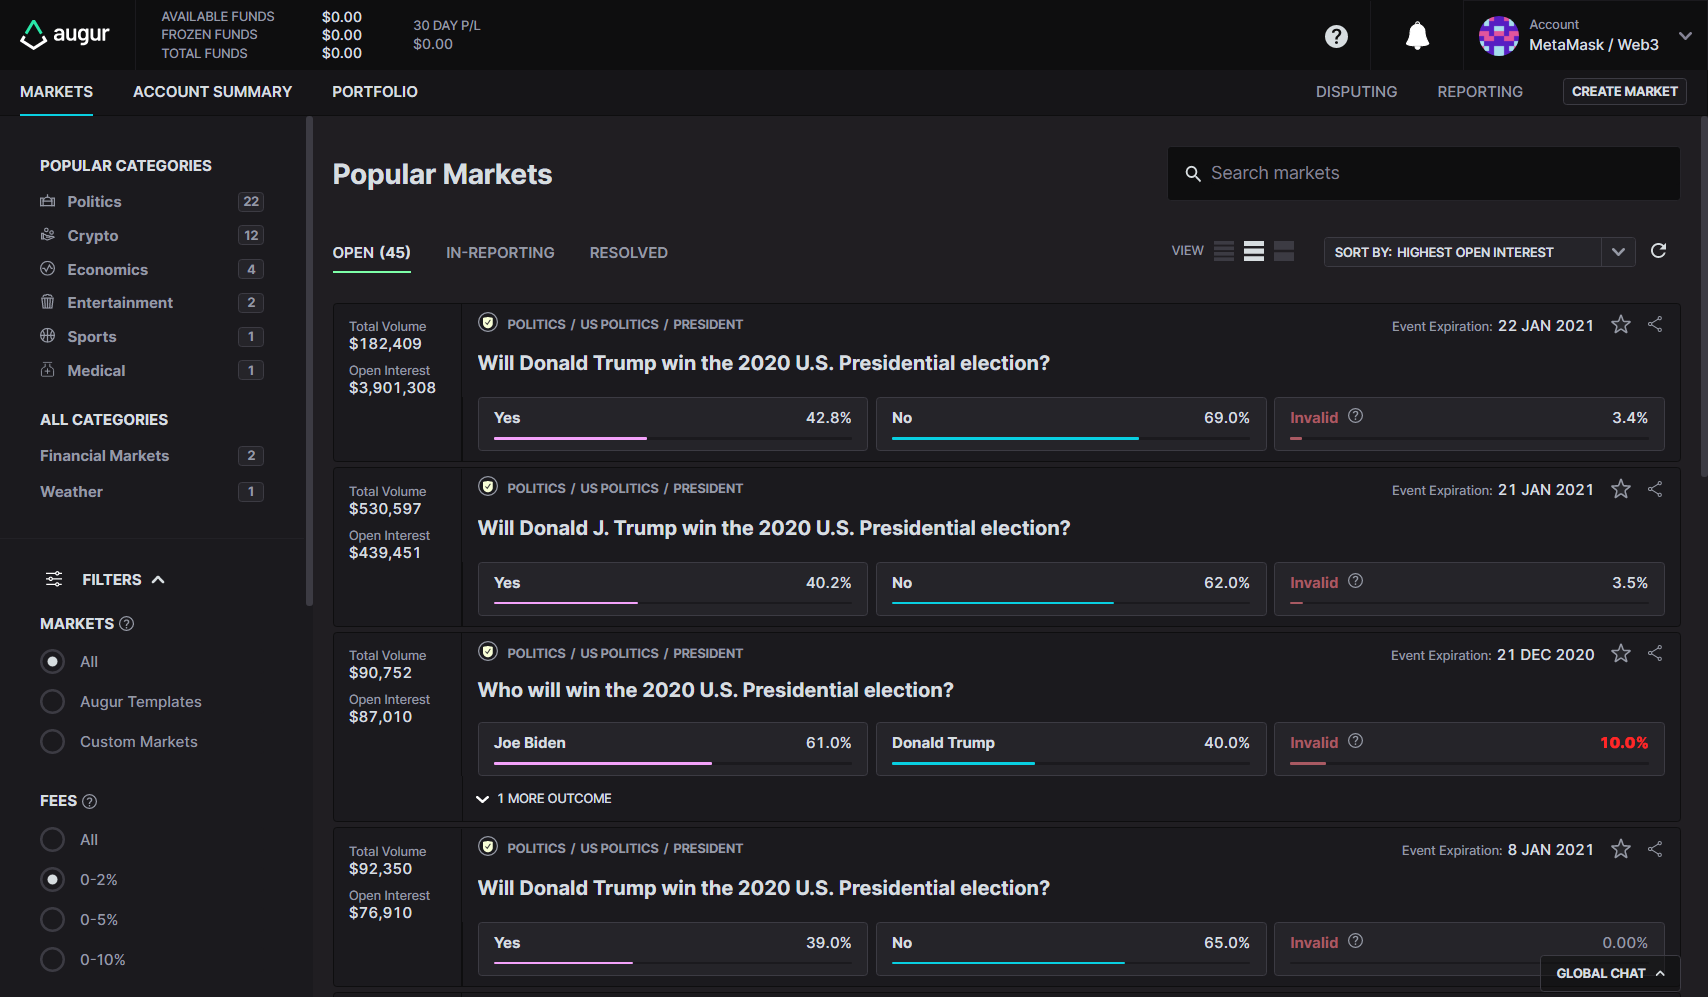The image size is (1708, 997).
Task: Click the Crypto category icon
Action: click(x=47, y=235)
